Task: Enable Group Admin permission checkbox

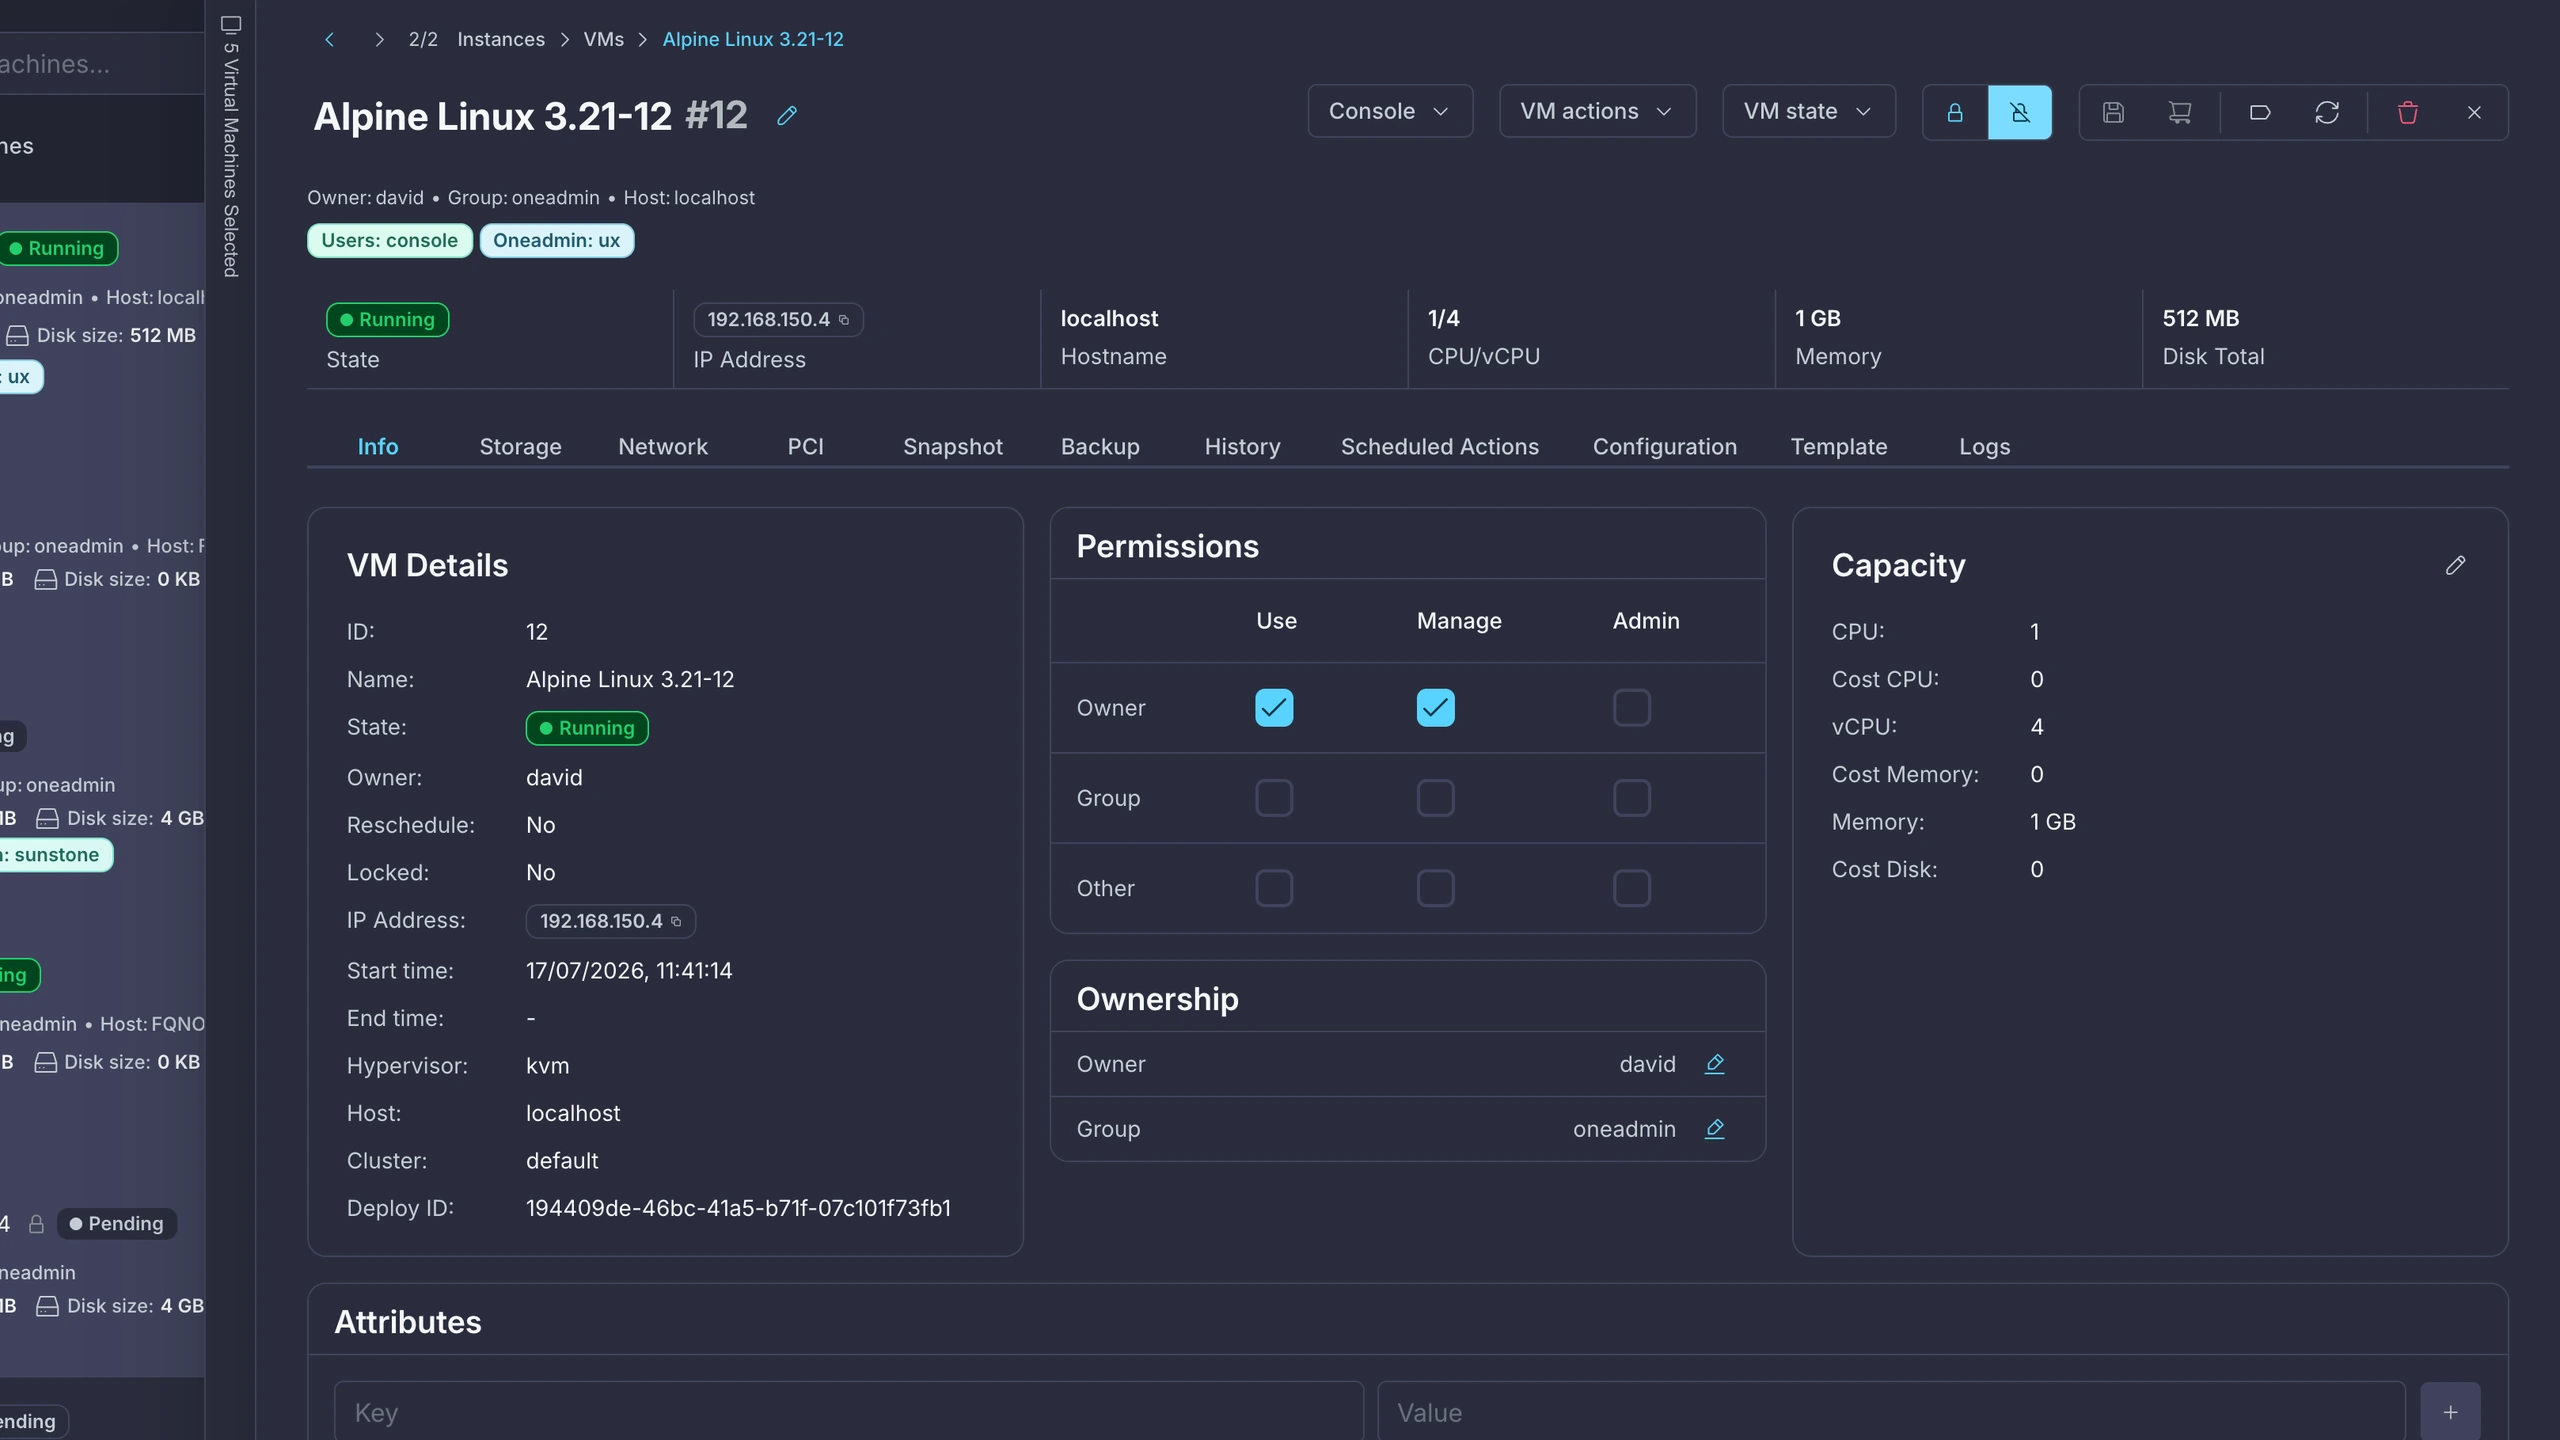Action: (1631, 798)
